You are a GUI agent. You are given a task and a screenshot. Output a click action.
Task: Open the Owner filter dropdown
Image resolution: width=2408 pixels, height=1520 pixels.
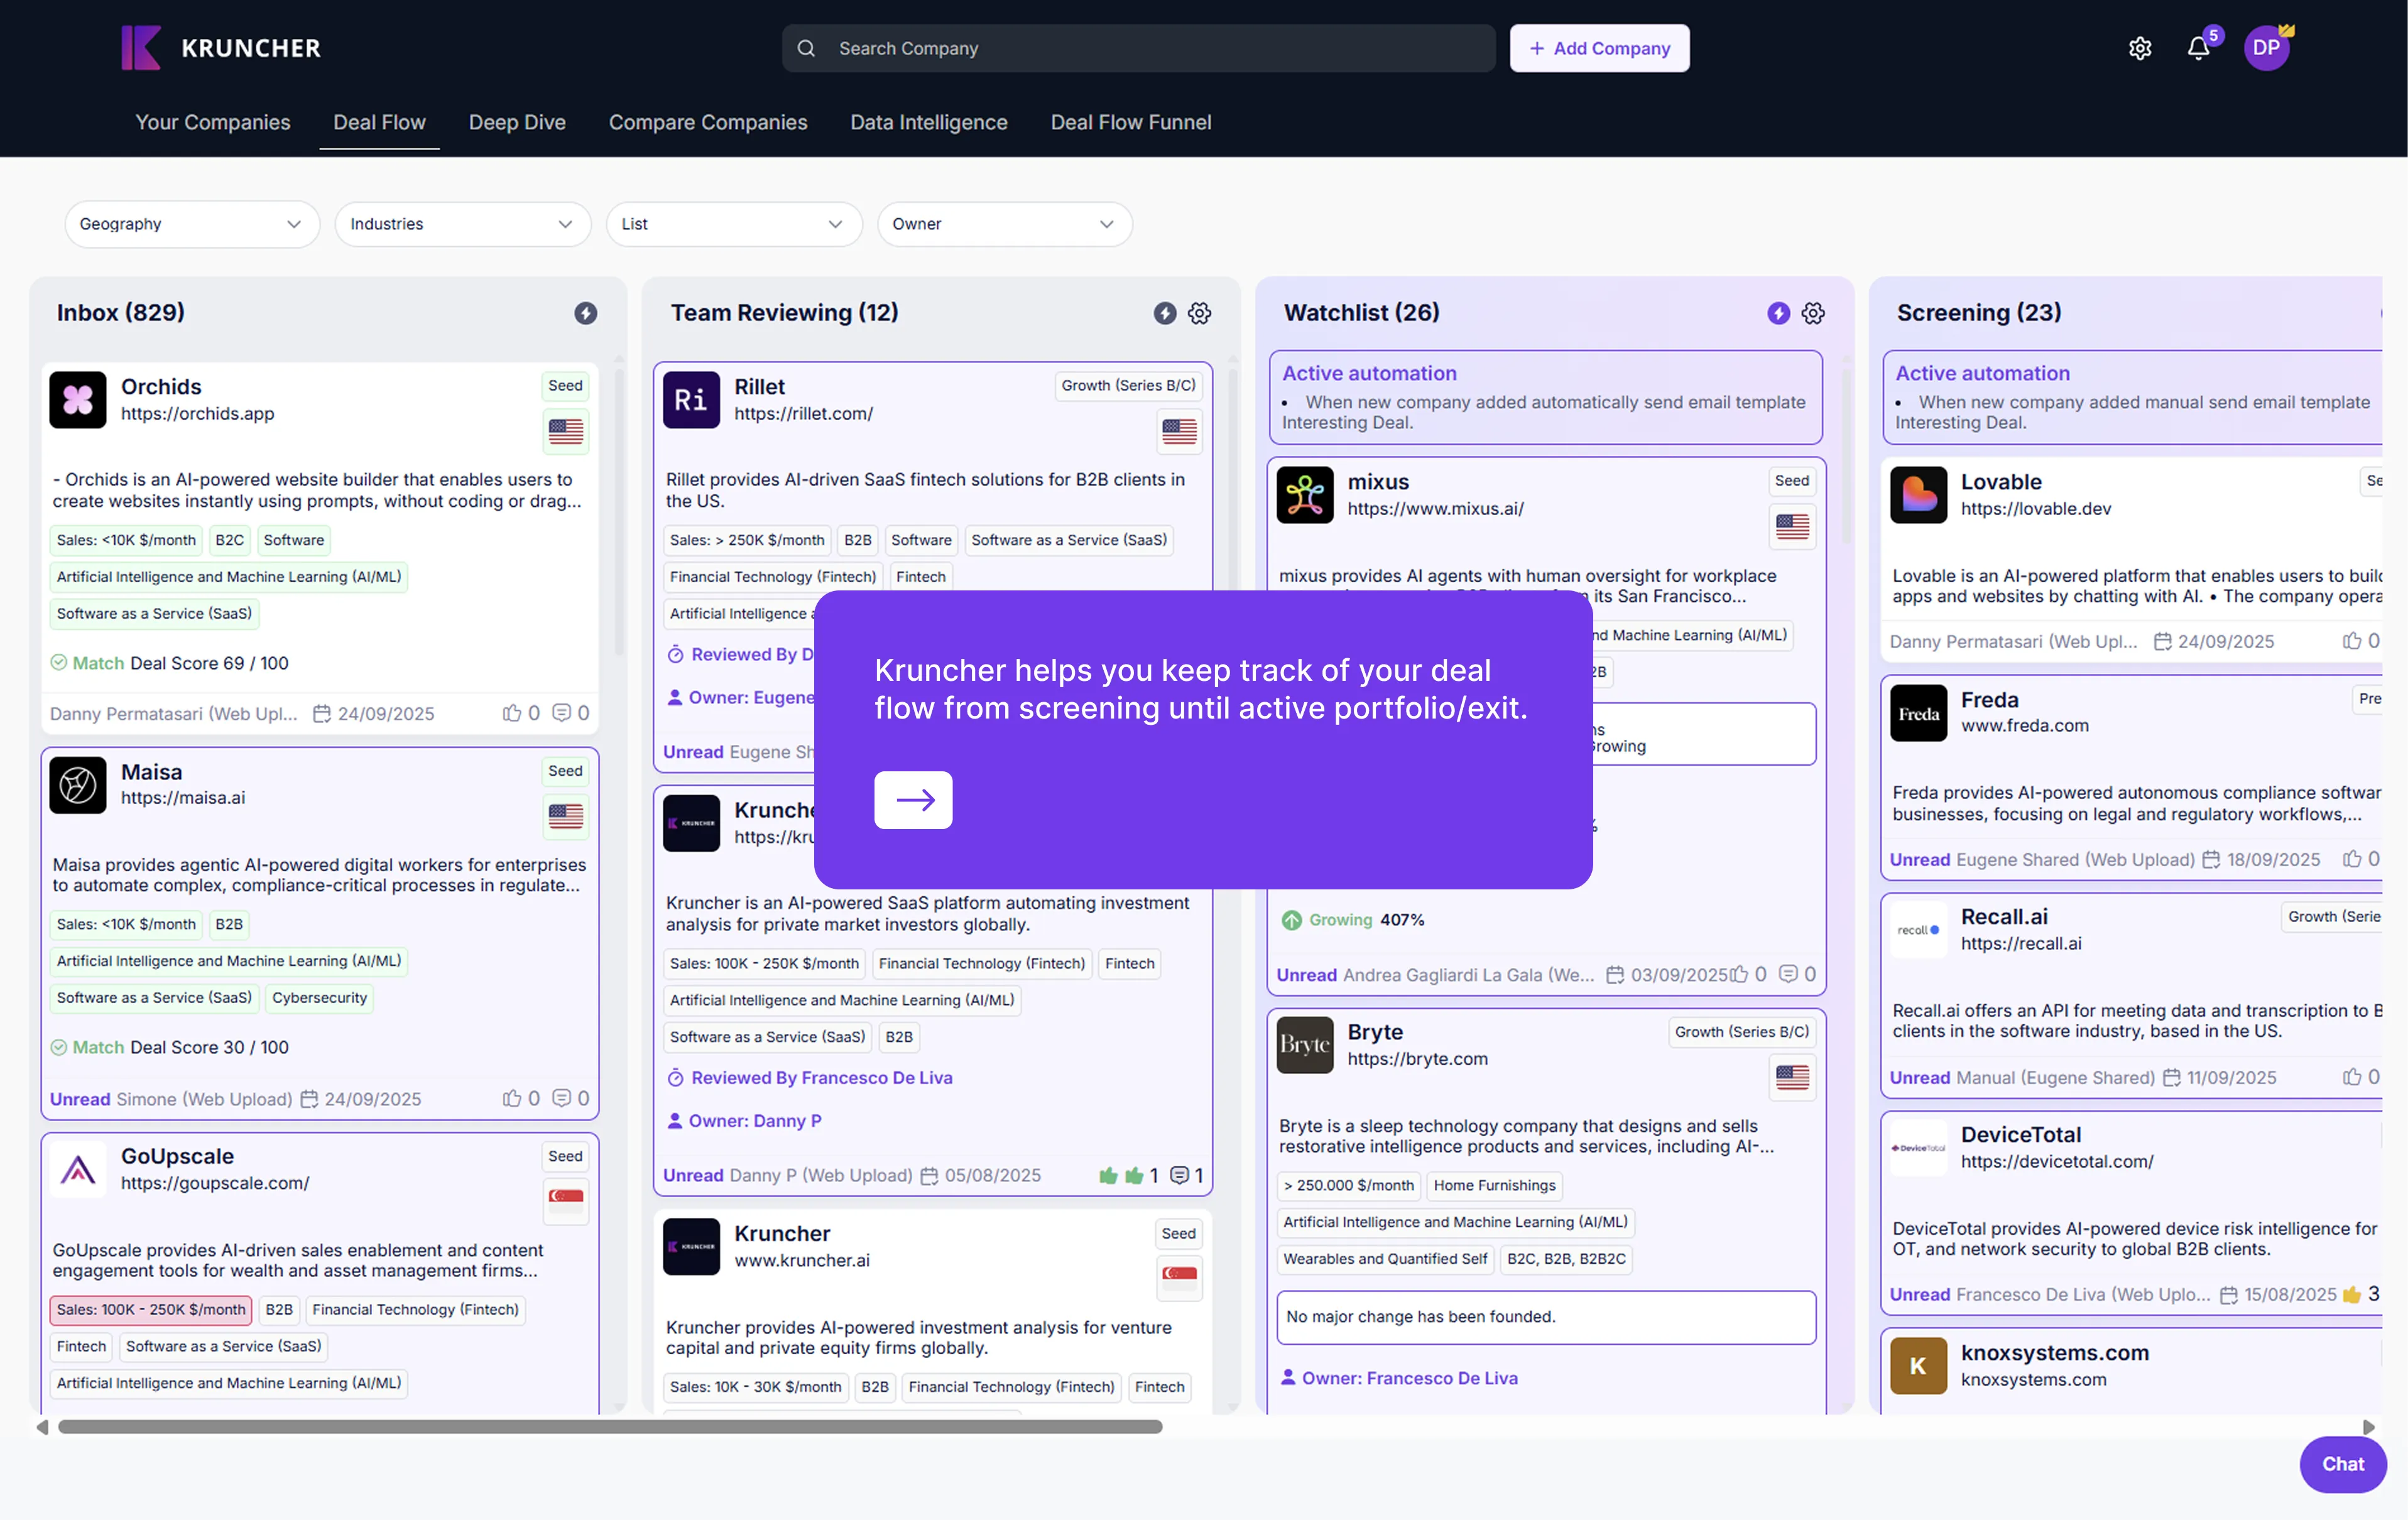point(1003,224)
